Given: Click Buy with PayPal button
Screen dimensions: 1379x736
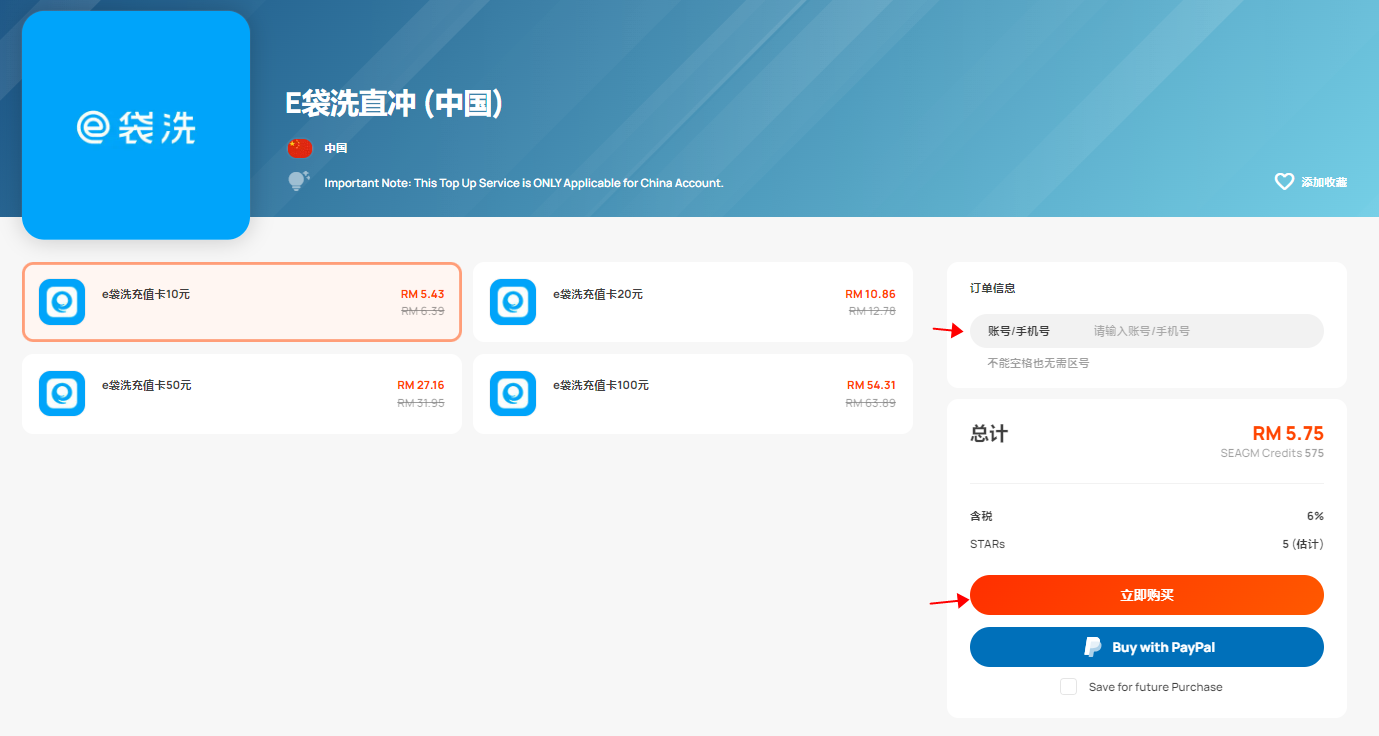Looking at the screenshot, I should coord(1147,647).
